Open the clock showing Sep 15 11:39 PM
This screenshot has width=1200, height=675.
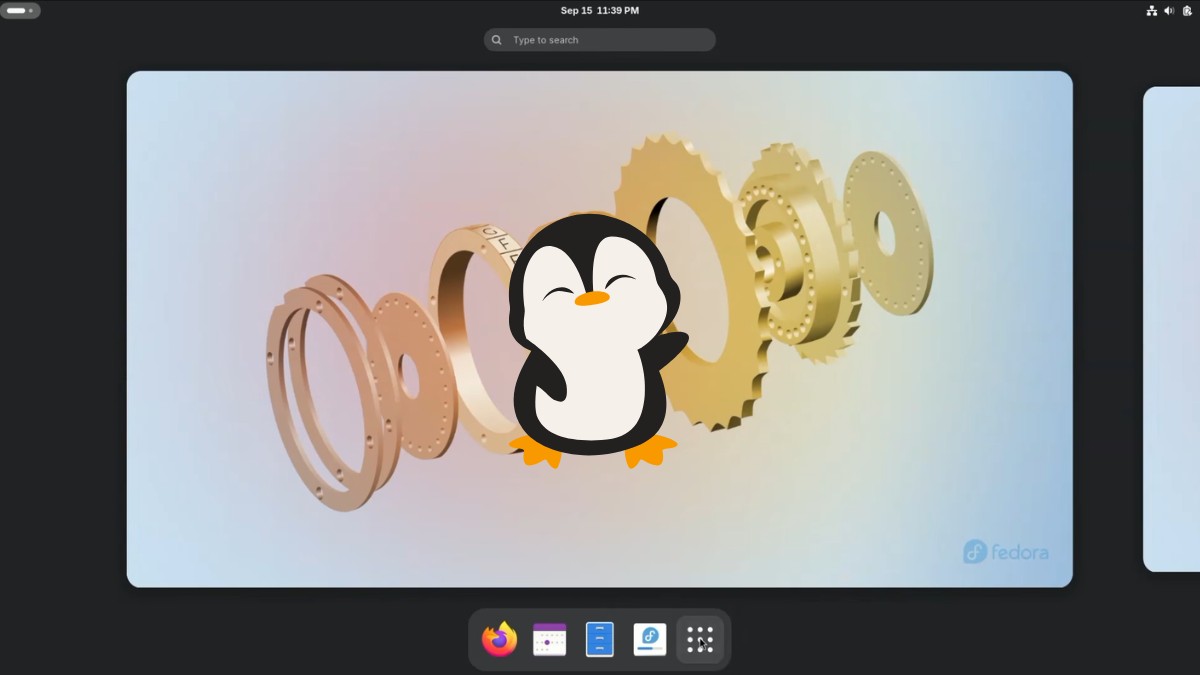click(600, 11)
